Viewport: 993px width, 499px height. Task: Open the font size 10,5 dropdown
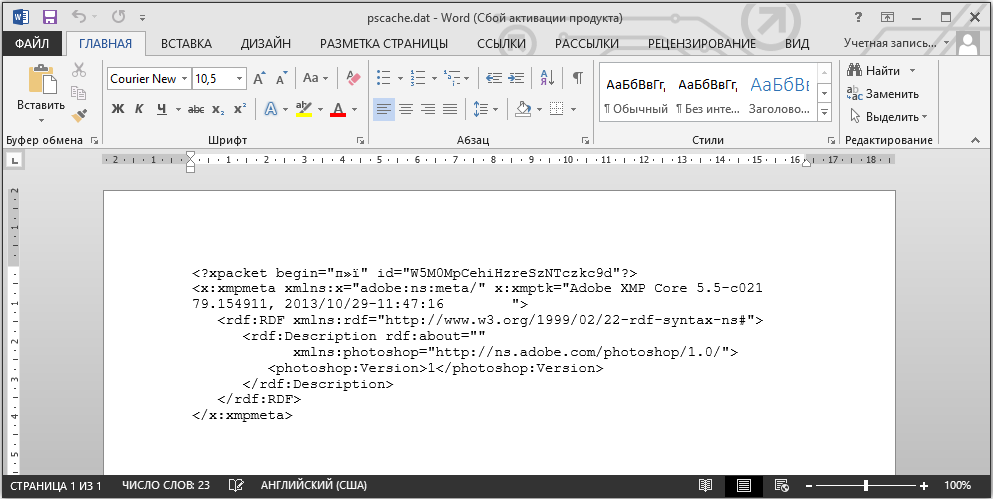tap(239, 79)
